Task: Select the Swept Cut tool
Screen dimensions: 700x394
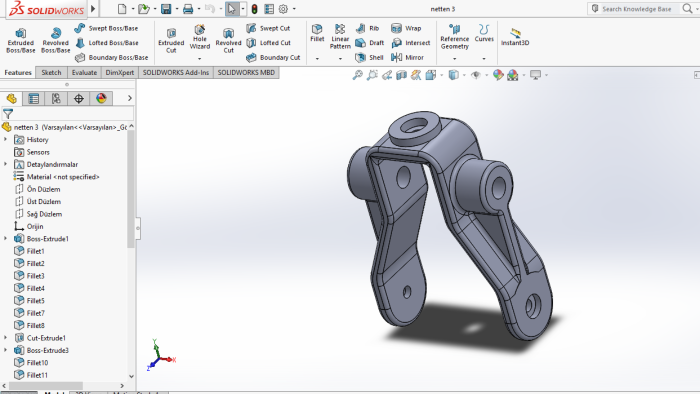Action: tap(268, 28)
